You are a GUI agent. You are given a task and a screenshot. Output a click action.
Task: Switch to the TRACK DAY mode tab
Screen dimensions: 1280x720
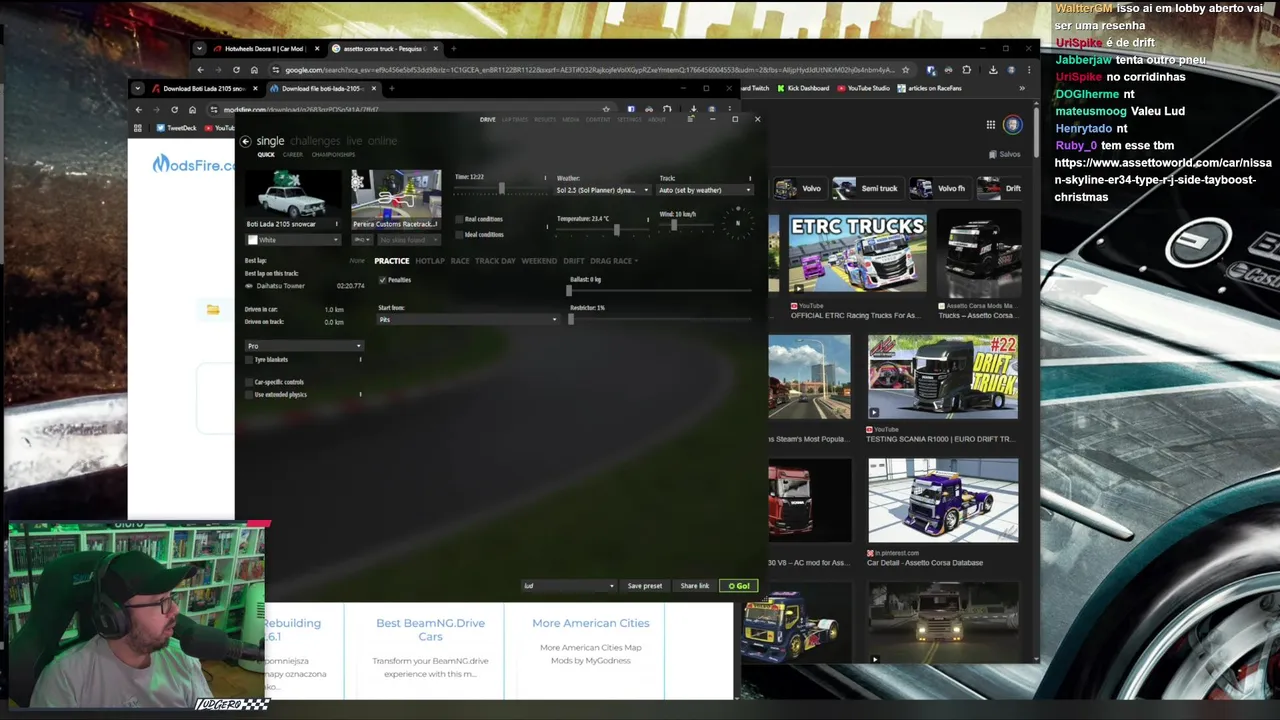point(495,261)
